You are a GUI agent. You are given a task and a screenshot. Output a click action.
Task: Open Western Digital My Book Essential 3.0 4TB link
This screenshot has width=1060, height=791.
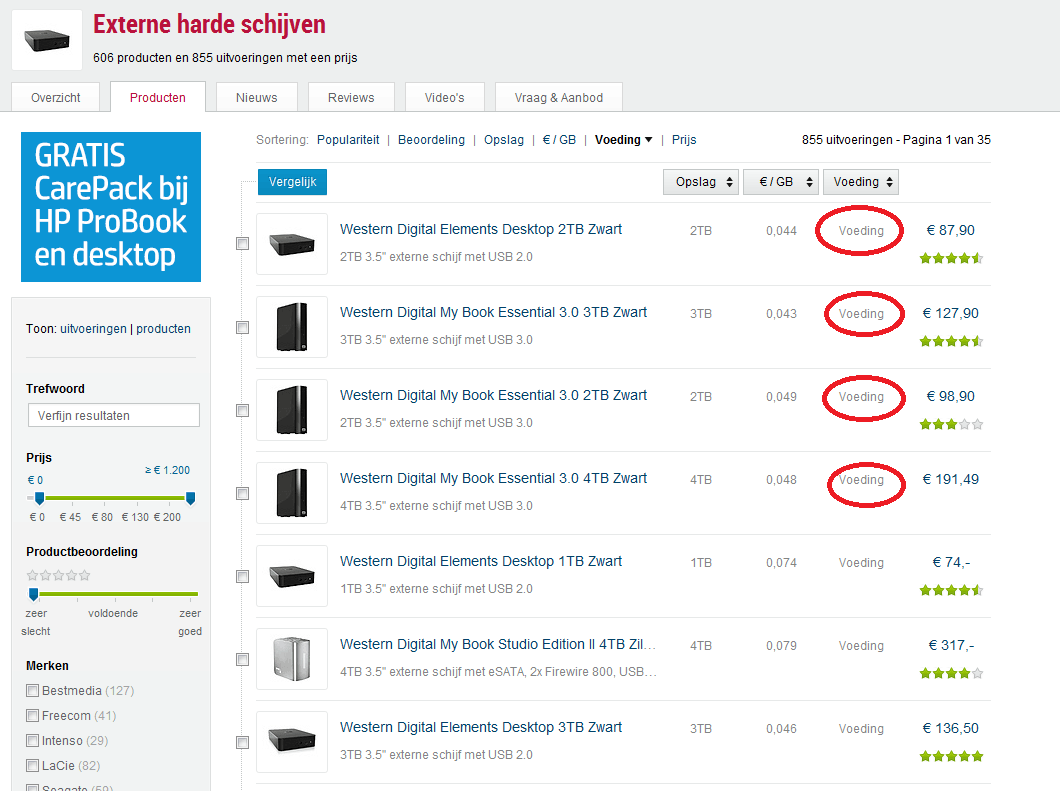pyautogui.click(x=493, y=479)
